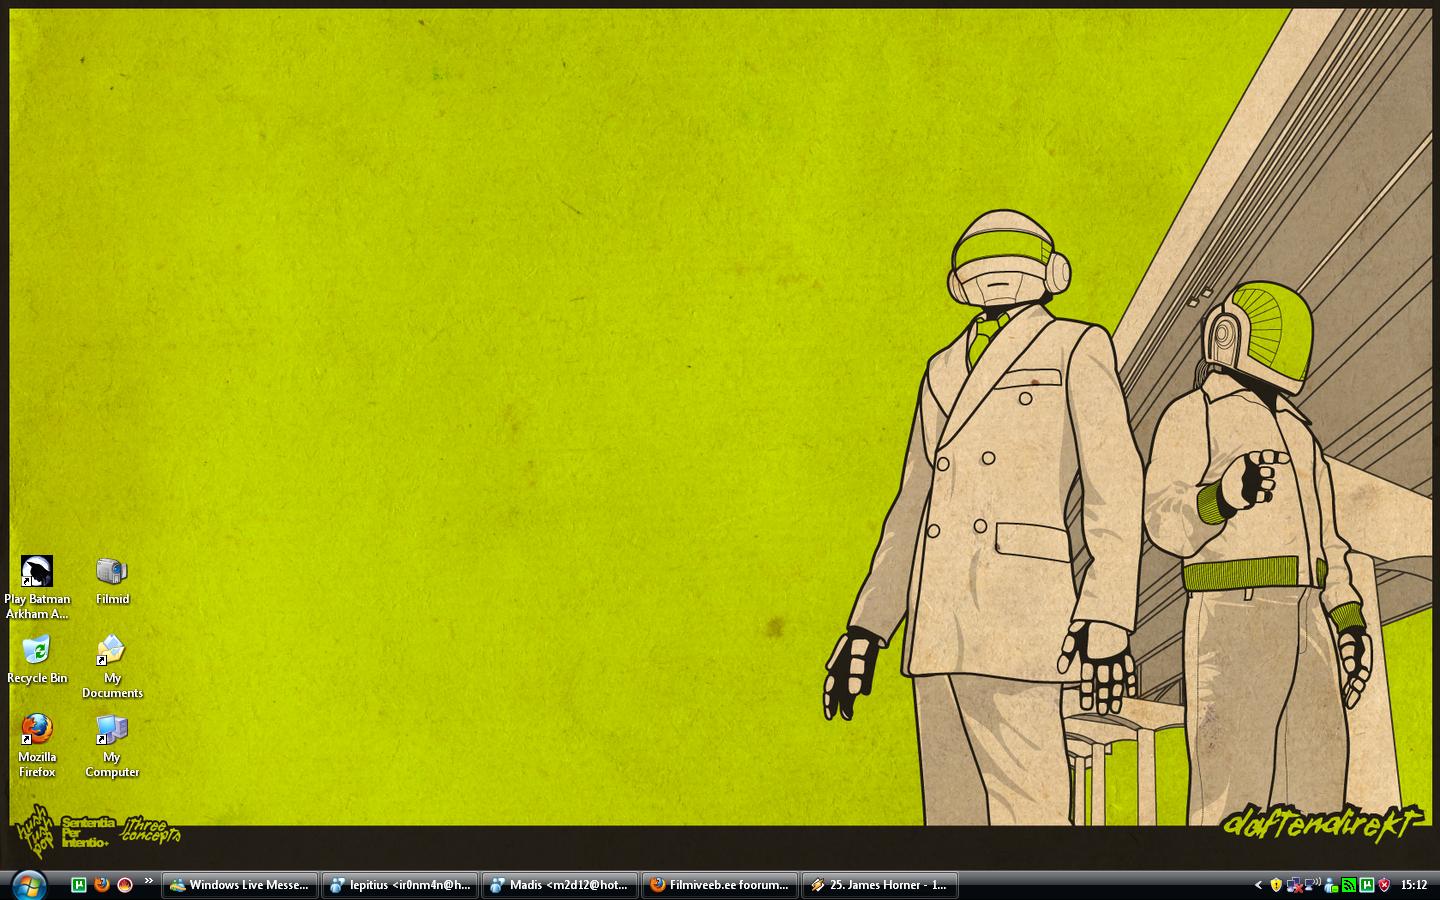Launch uTorrent from Quick Launch
Image resolution: width=1440 pixels, height=900 pixels.
coord(78,885)
